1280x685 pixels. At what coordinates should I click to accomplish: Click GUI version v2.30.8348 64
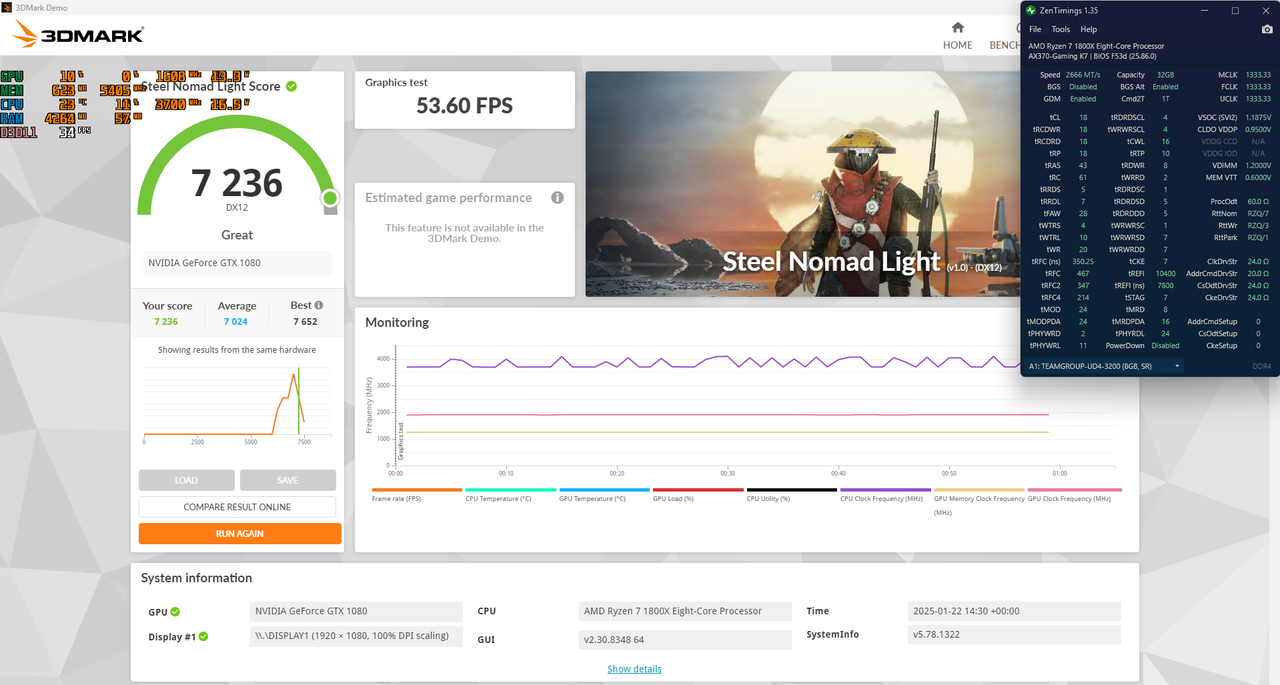pos(687,640)
